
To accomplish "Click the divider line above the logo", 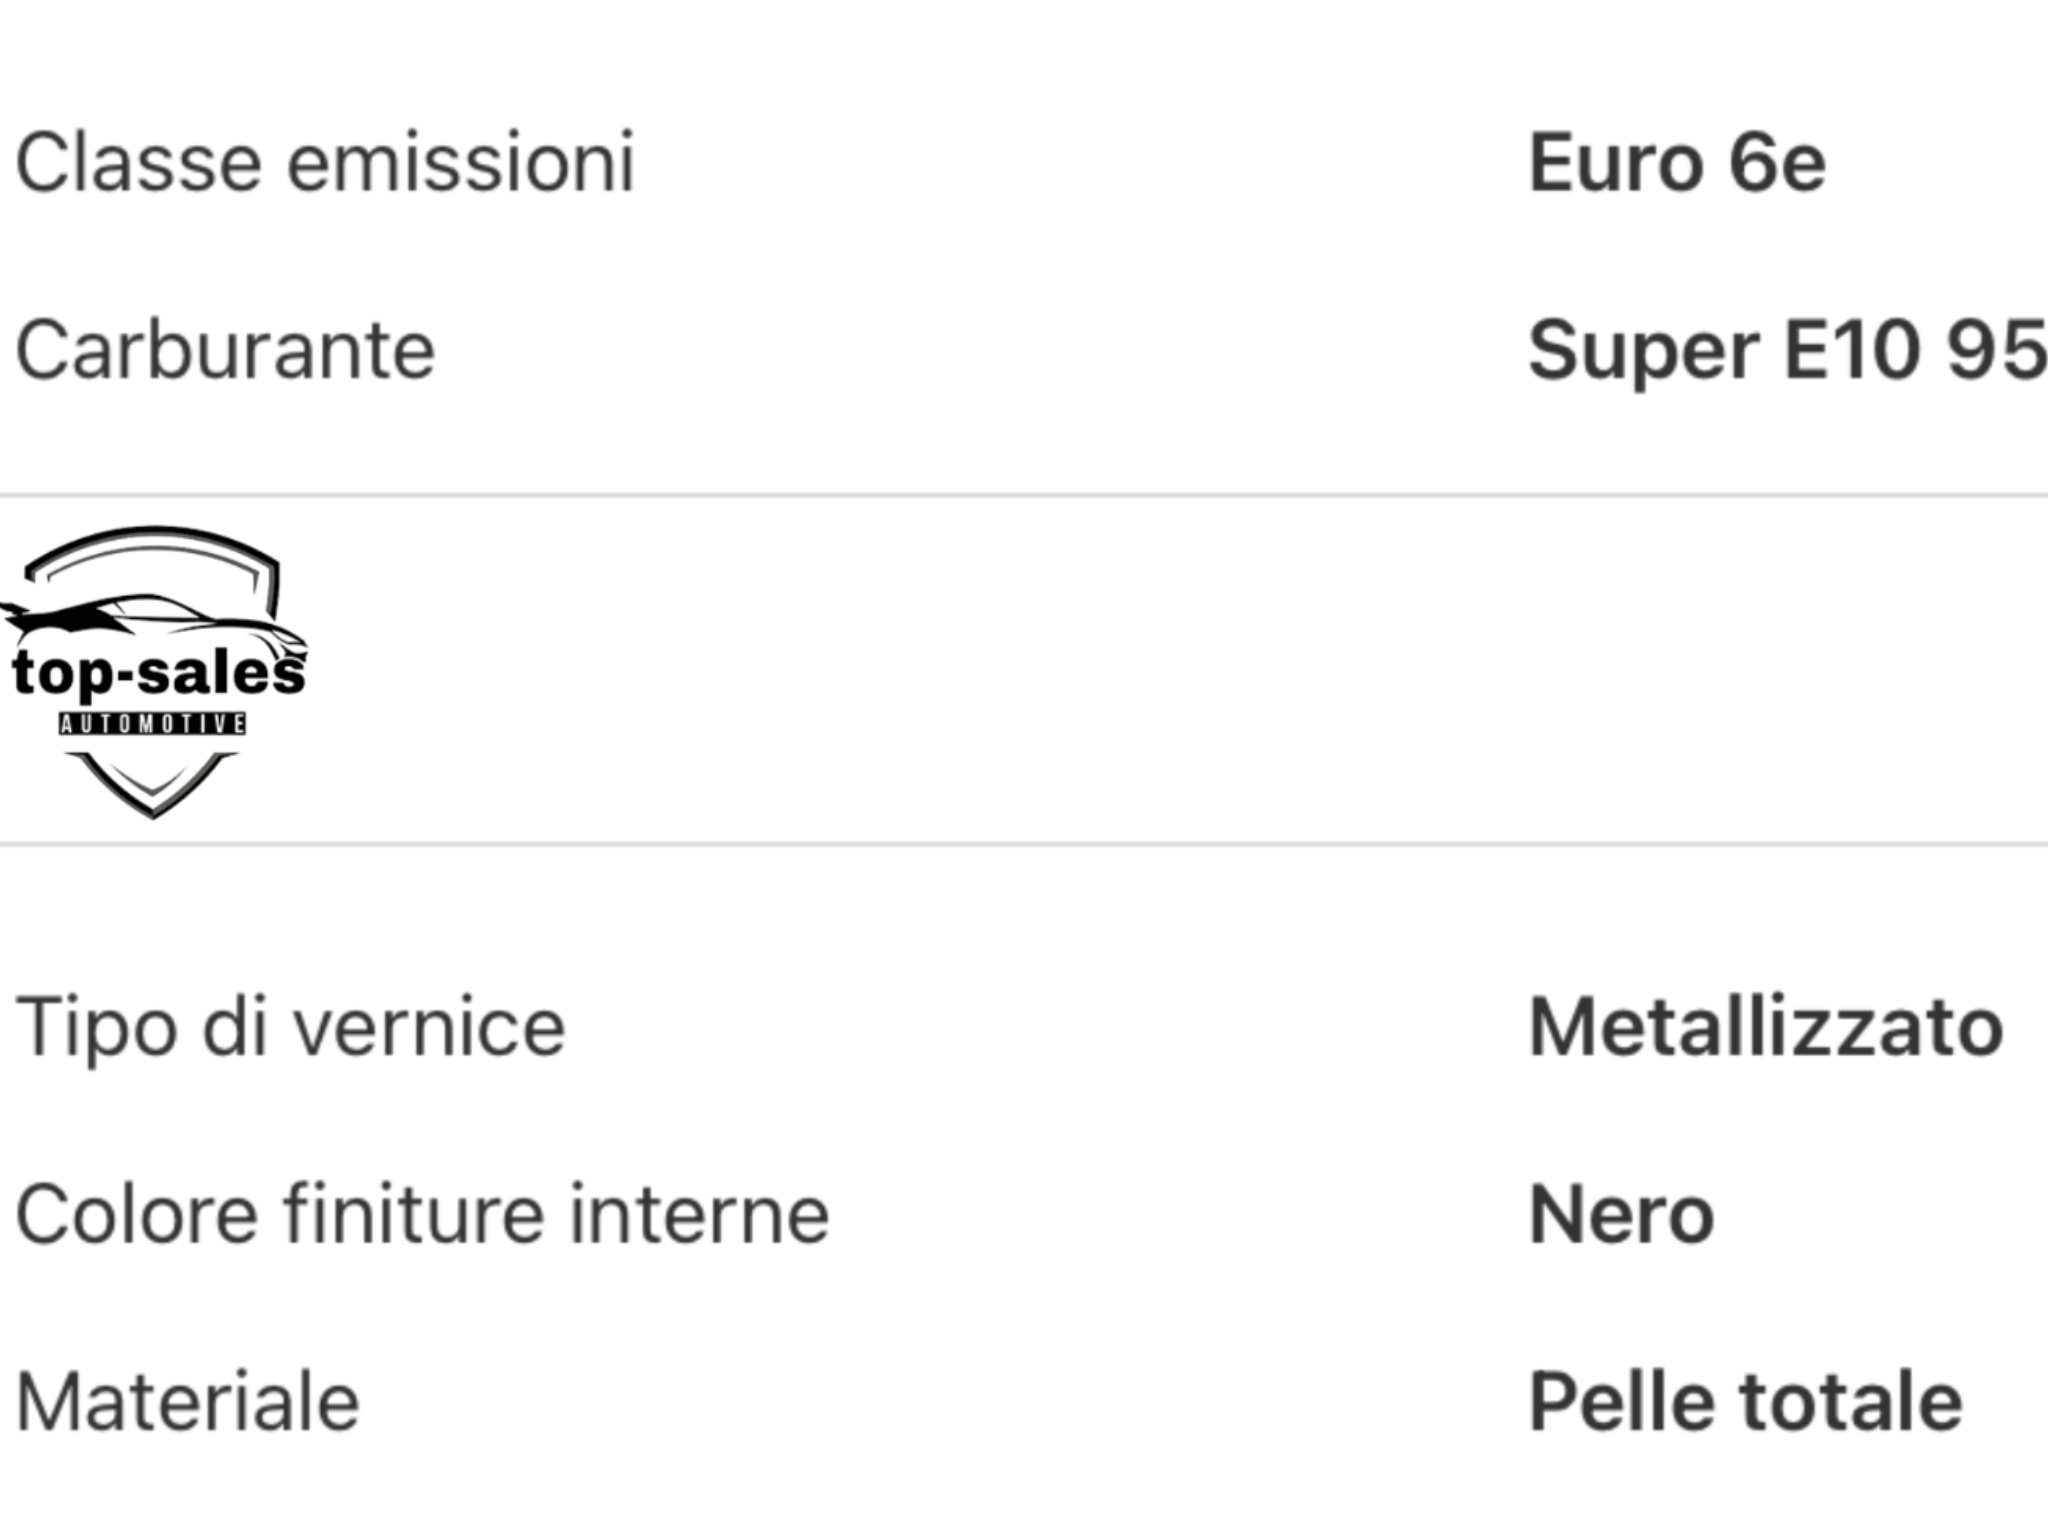I will (1024, 495).
